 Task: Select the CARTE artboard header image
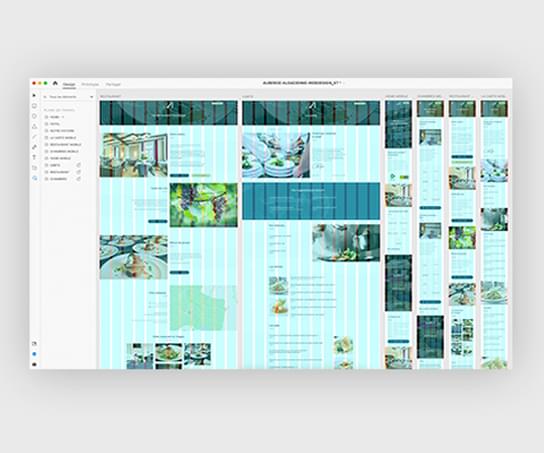[x=311, y=113]
